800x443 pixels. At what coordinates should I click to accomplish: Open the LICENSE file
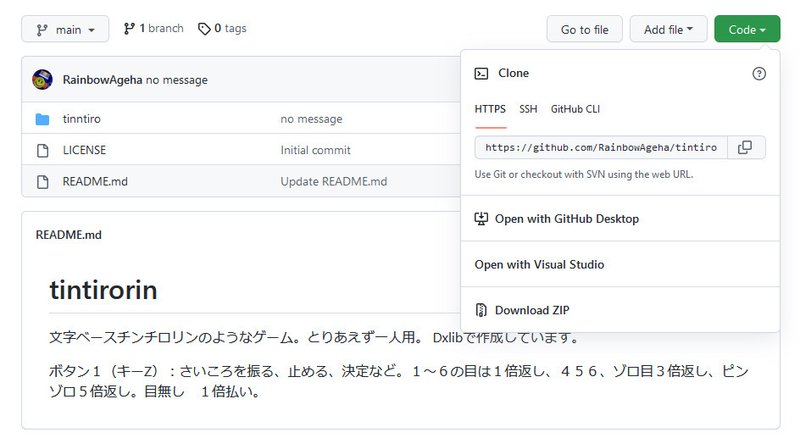tap(84, 150)
